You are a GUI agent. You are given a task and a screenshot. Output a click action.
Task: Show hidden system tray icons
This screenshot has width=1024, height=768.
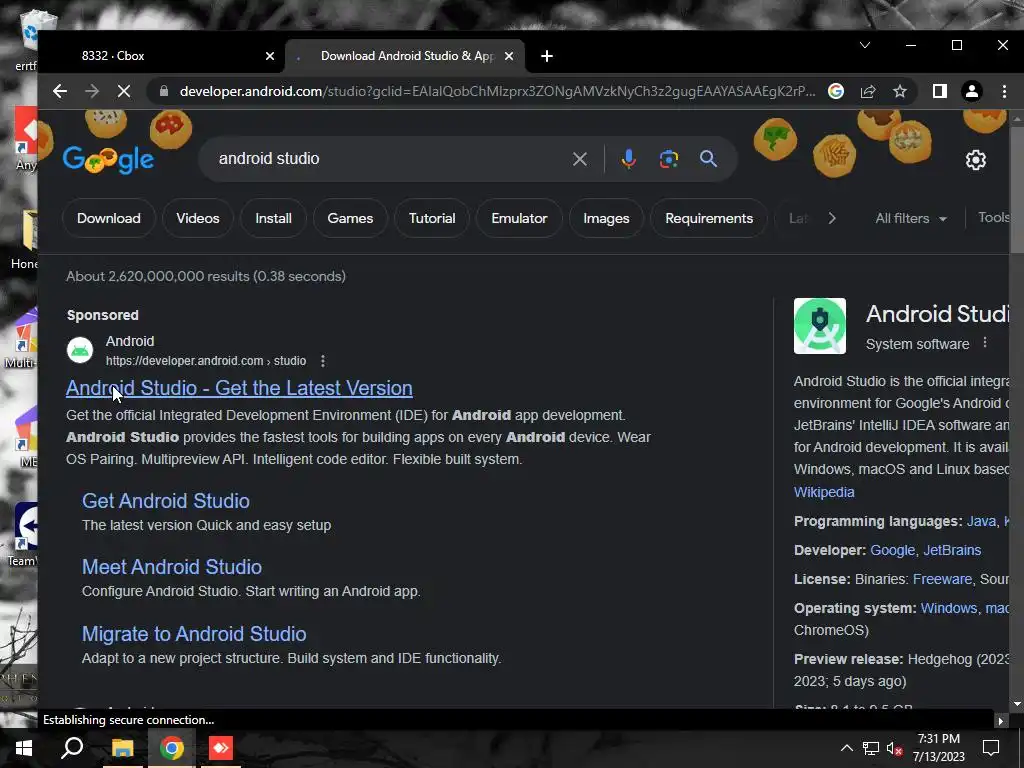pyautogui.click(x=846, y=748)
